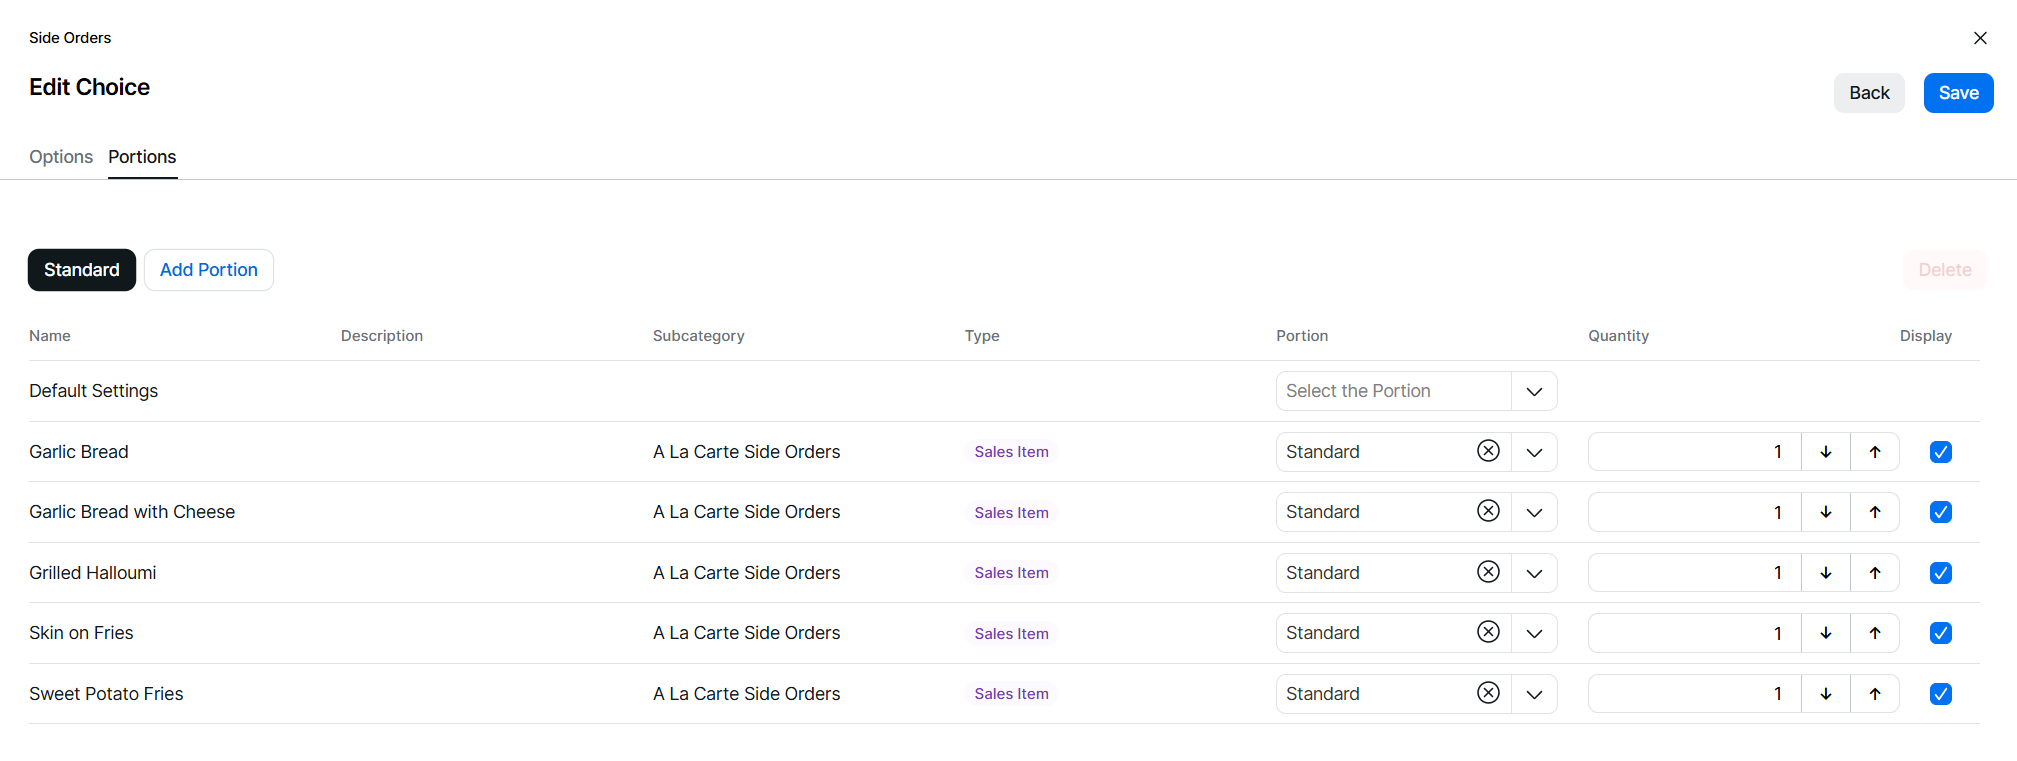
Task: Clear the Standard portion for Garlic Bread
Action: [1488, 451]
